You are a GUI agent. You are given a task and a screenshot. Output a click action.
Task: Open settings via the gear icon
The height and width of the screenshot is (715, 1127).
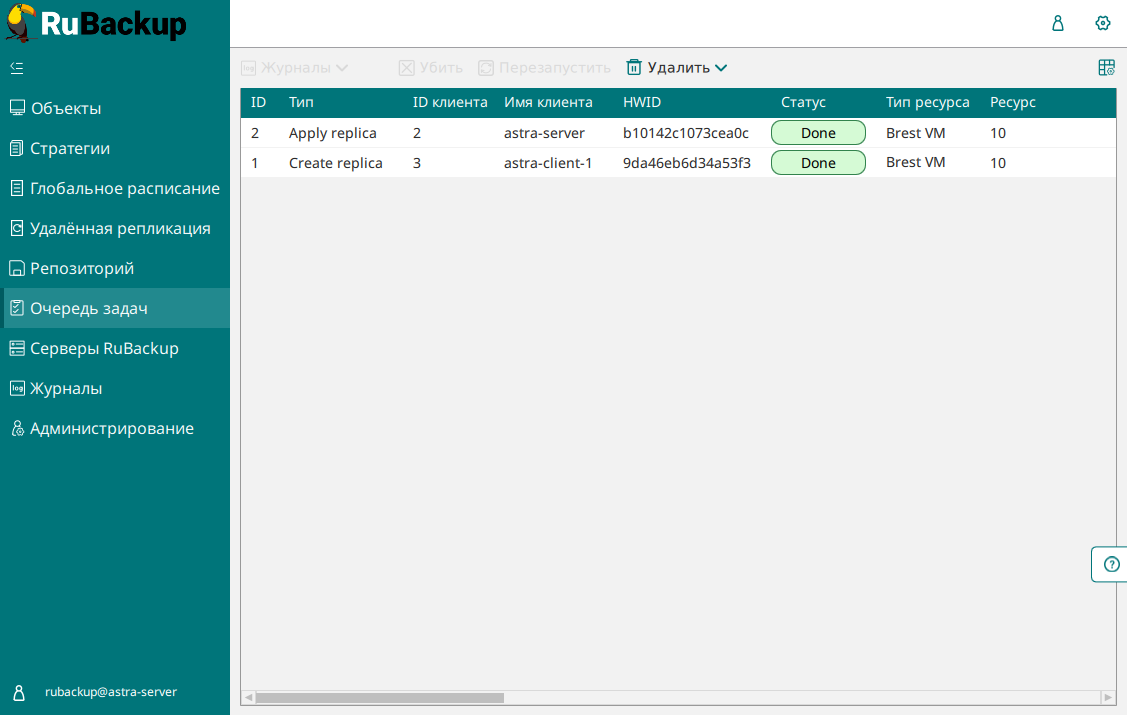[1103, 23]
